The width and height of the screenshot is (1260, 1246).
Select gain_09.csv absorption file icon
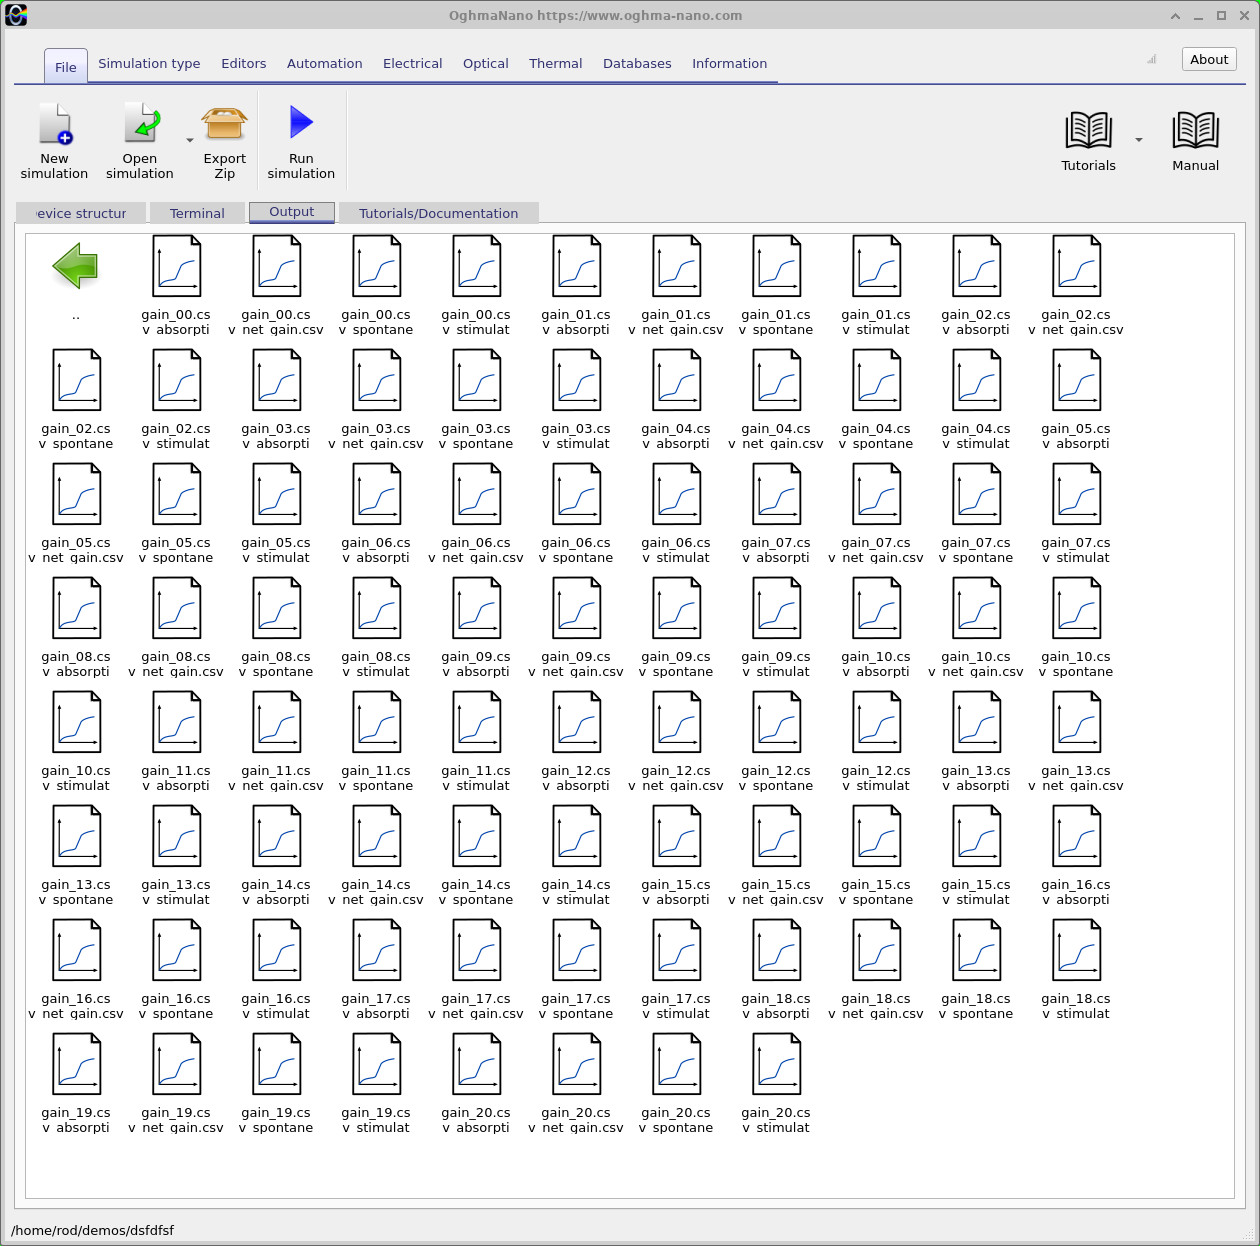476,608
